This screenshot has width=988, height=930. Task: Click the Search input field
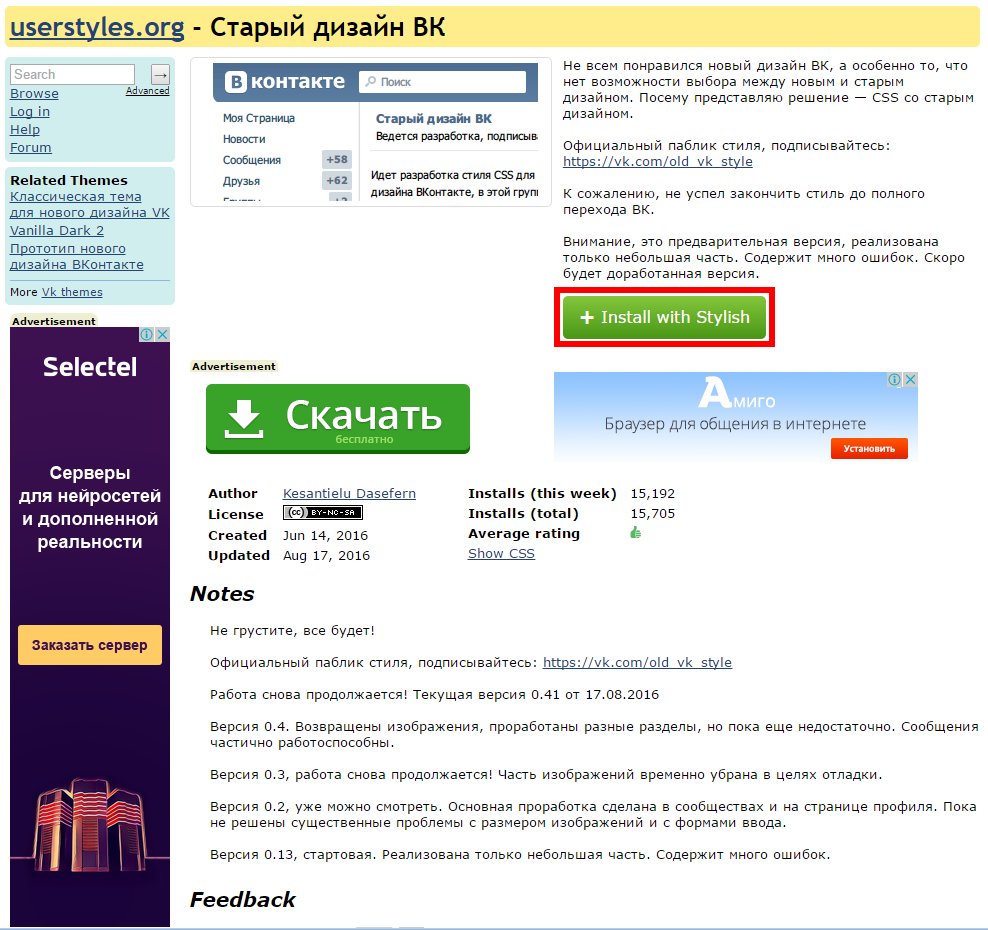72,74
